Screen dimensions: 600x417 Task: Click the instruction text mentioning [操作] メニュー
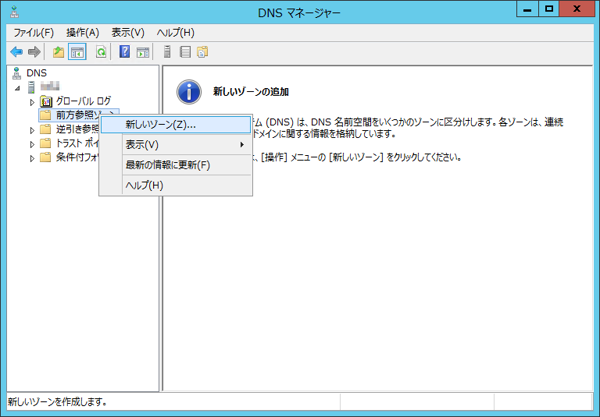(x=357, y=157)
